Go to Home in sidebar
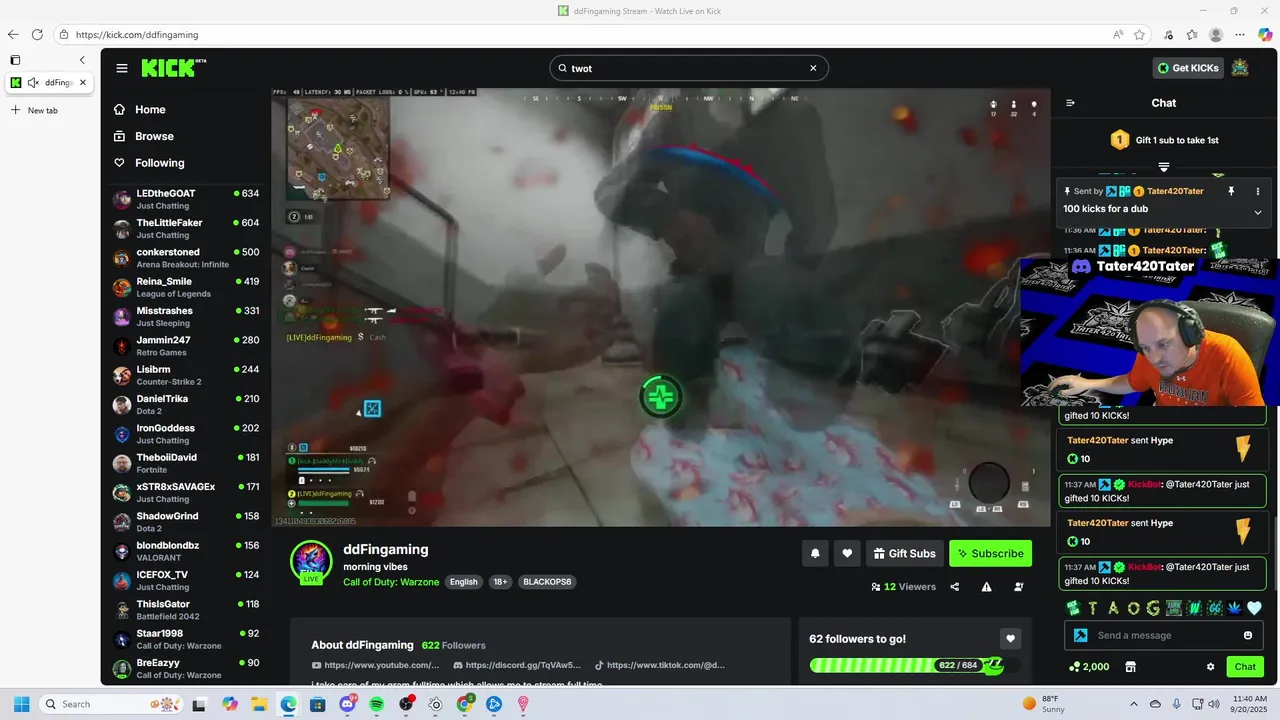Viewport: 1280px width, 720px height. [x=150, y=110]
